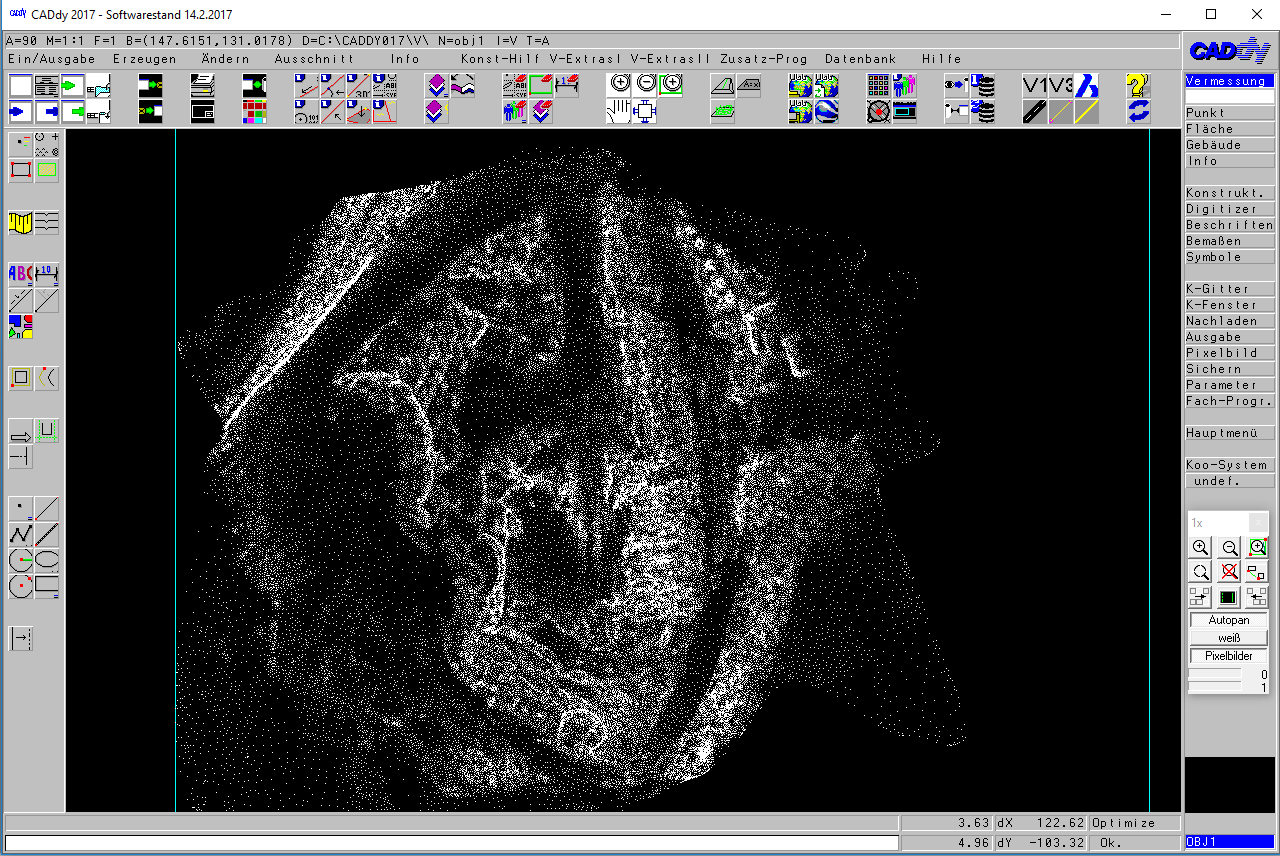Screen dimensions: 1280x856
Task: Click the V1 toolbar icon
Action: pos(1035,86)
